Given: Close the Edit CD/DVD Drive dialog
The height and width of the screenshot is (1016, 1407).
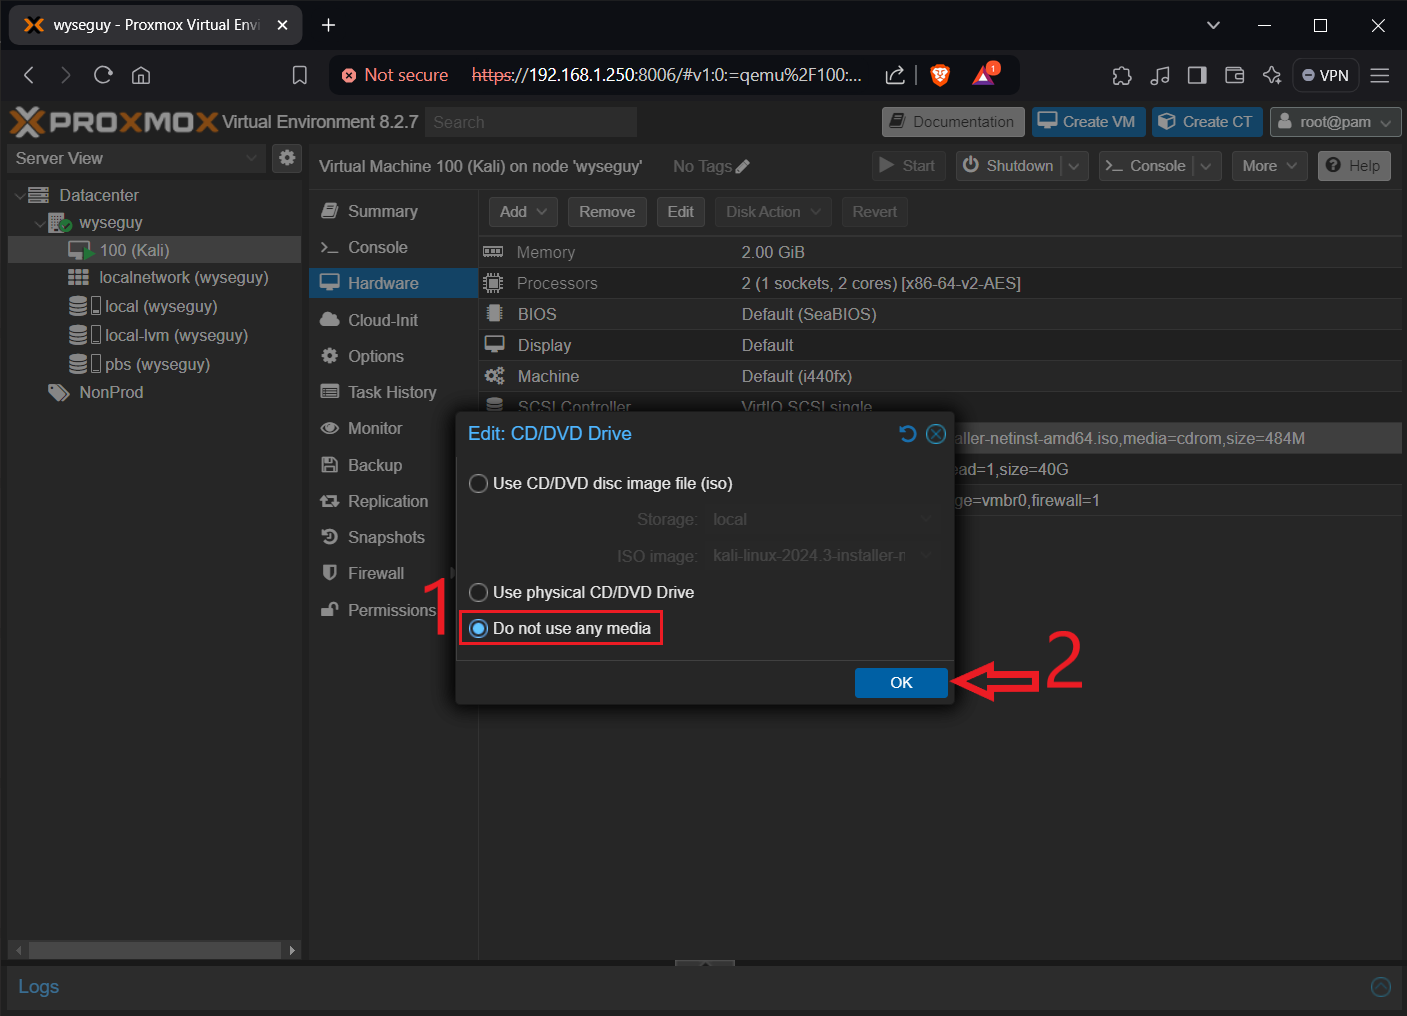Looking at the screenshot, I should coord(936,433).
